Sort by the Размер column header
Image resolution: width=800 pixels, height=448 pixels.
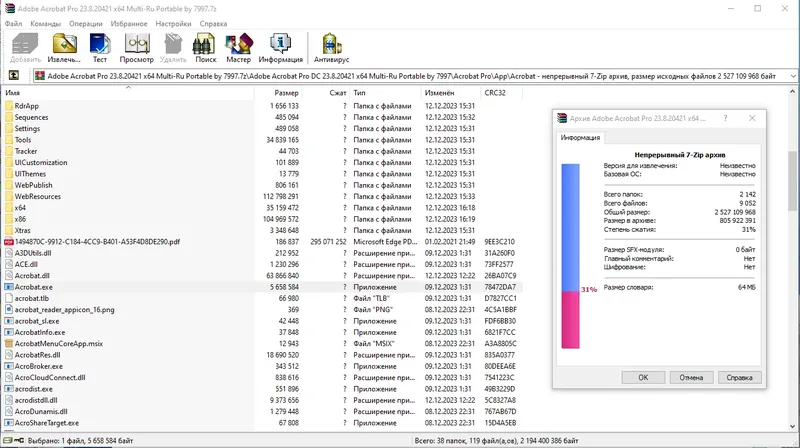tap(278, 93)
